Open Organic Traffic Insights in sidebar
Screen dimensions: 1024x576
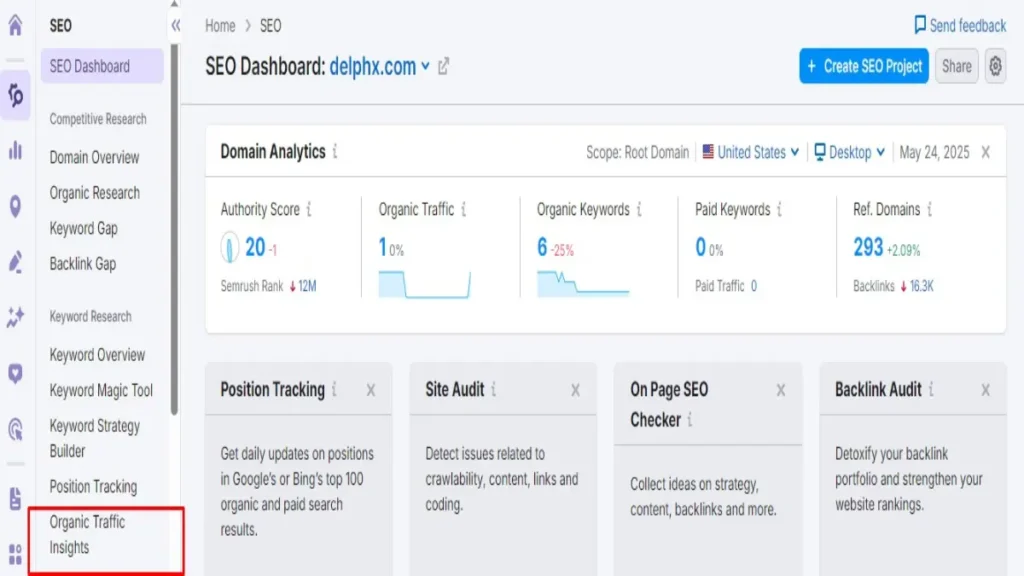tap(87, 534)
